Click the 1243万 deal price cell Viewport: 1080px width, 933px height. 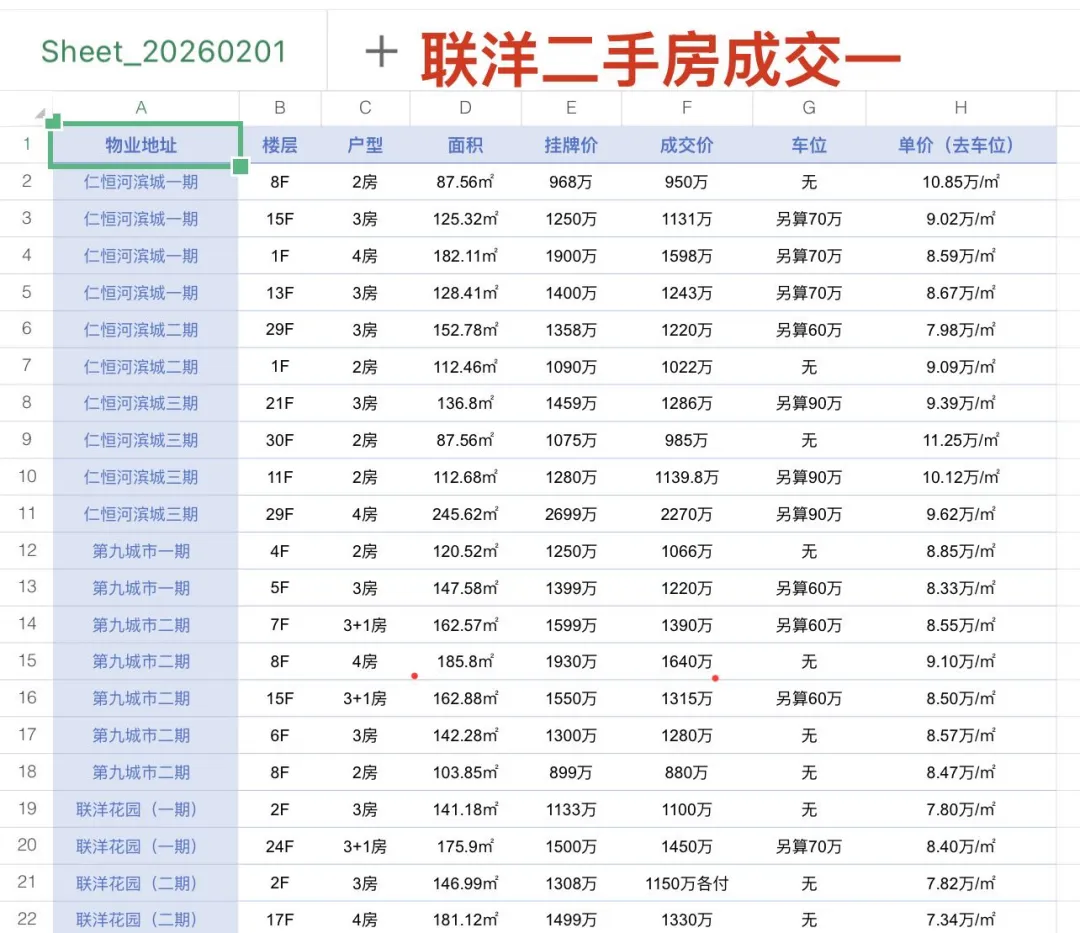pos(687,293)
